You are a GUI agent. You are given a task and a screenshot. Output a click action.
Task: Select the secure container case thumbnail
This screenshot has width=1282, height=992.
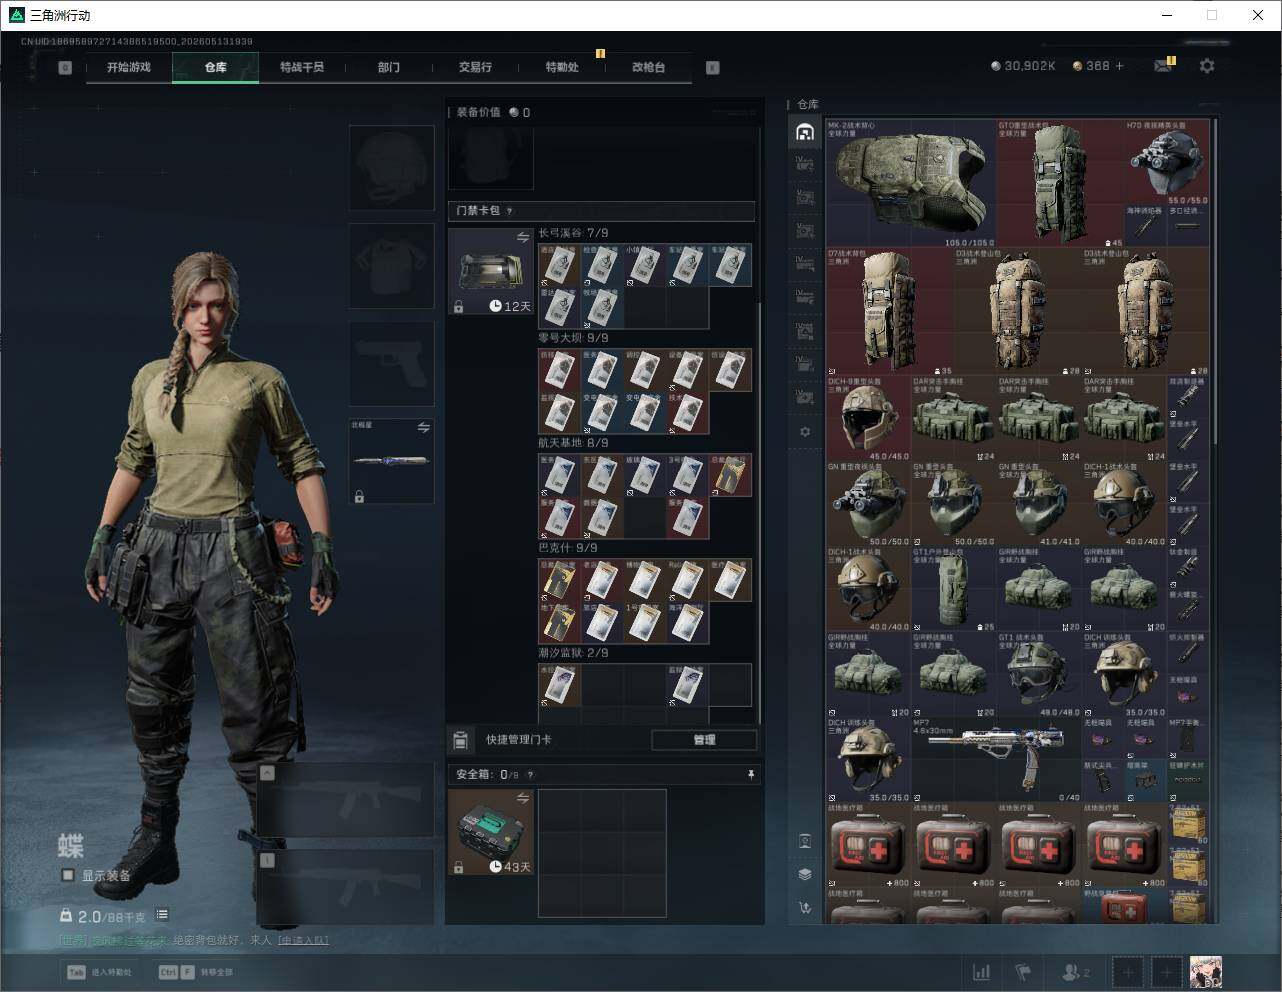tap(491, 832)
